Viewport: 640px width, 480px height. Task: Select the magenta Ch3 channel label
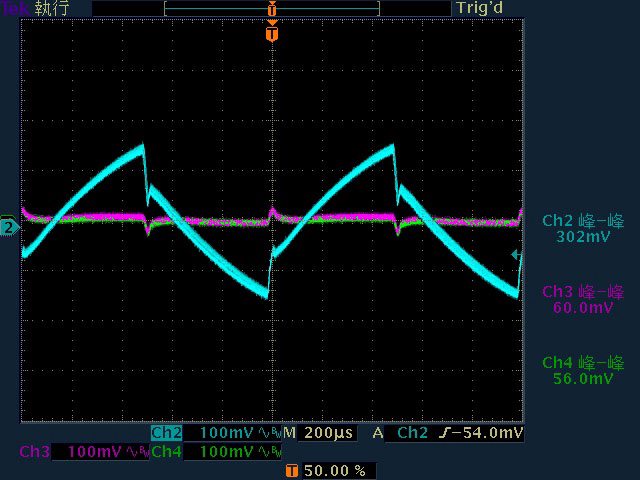point(35,452)
